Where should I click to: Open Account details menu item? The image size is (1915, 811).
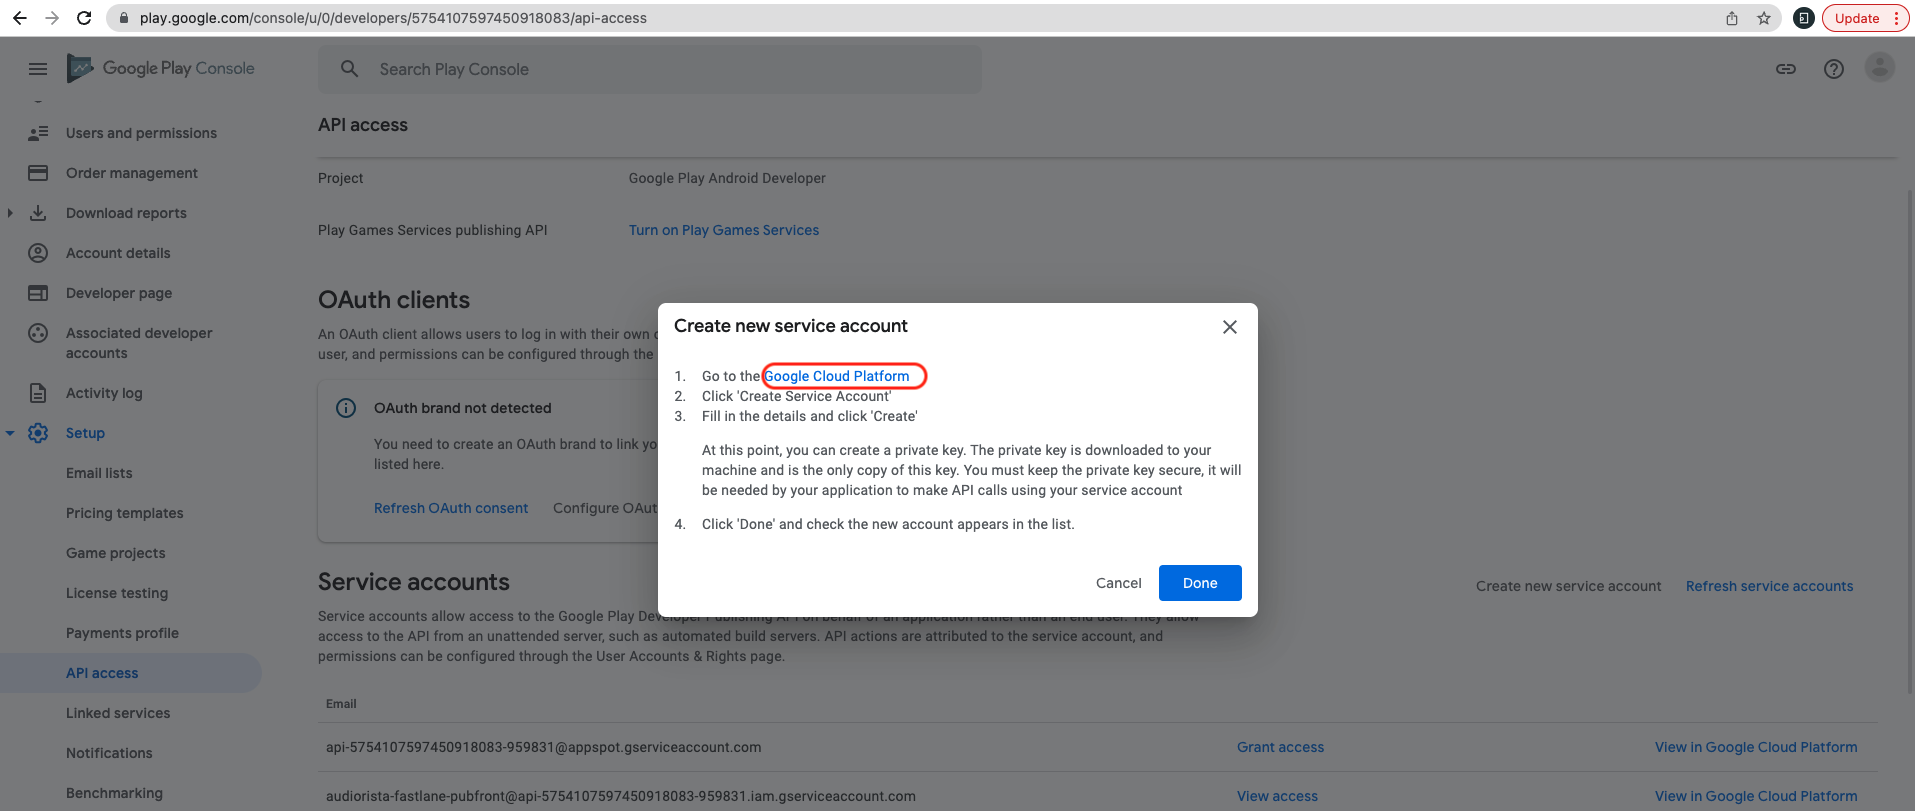coord(118,253)
